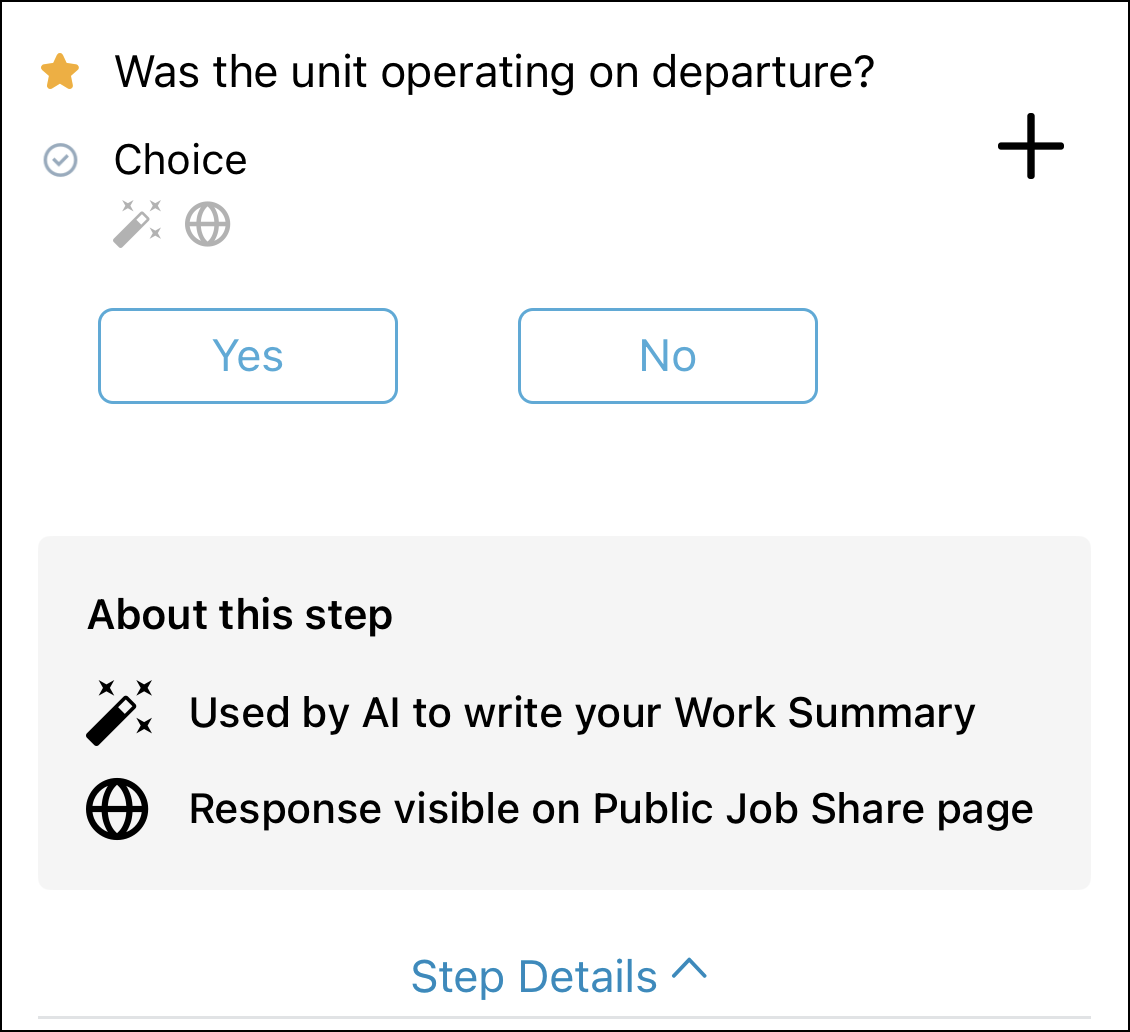Click the plus icon to add content

pyautogui.click(x=1031, y=146)
